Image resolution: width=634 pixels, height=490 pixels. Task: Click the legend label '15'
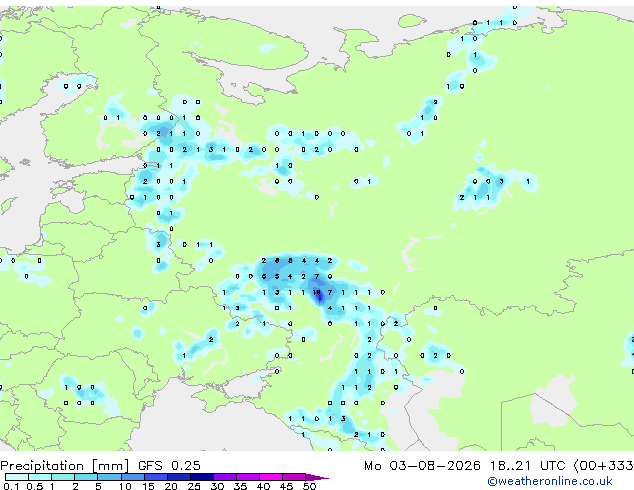(148, 486)
